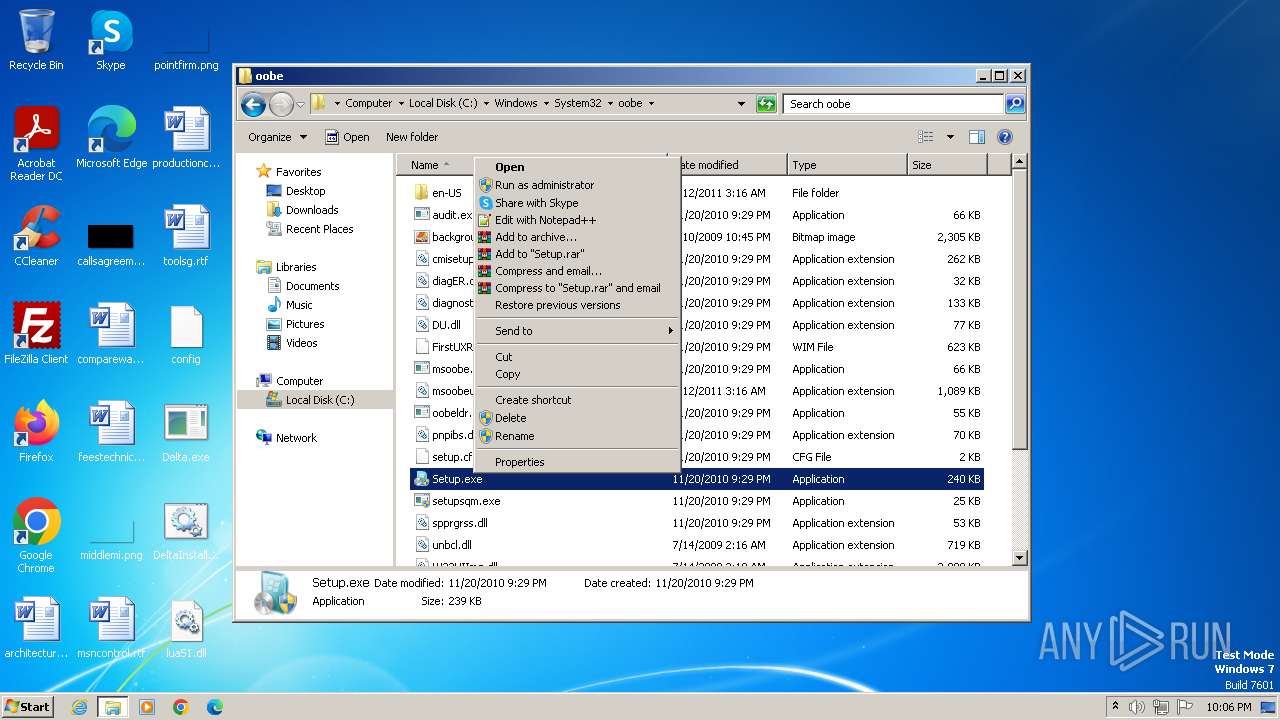Viewport: 1280px width, 720px height.
Task: Choose Edit with Notepad++ menu entry
Action: click(x=545, y=220)
